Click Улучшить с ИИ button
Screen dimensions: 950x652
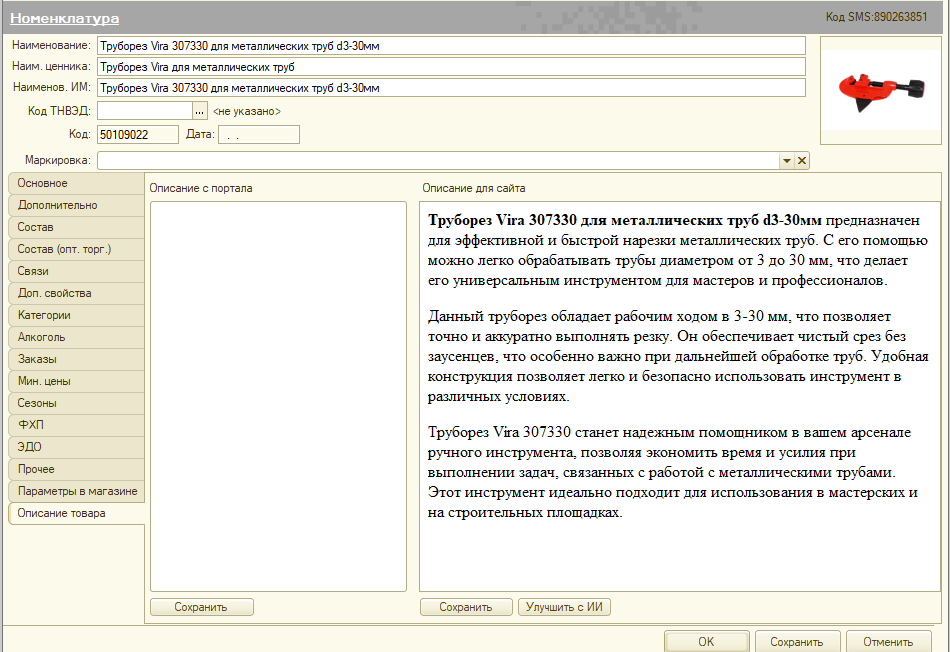[x=564, y=607]
